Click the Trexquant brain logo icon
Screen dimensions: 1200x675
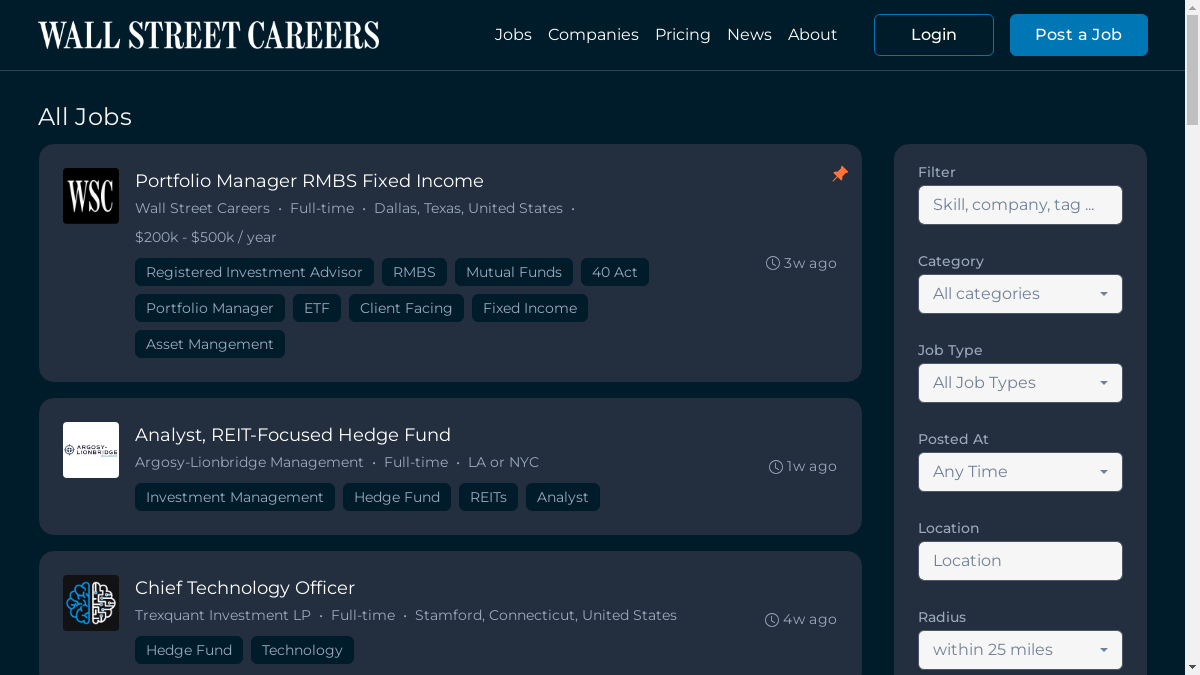click(x=91, y=603)
